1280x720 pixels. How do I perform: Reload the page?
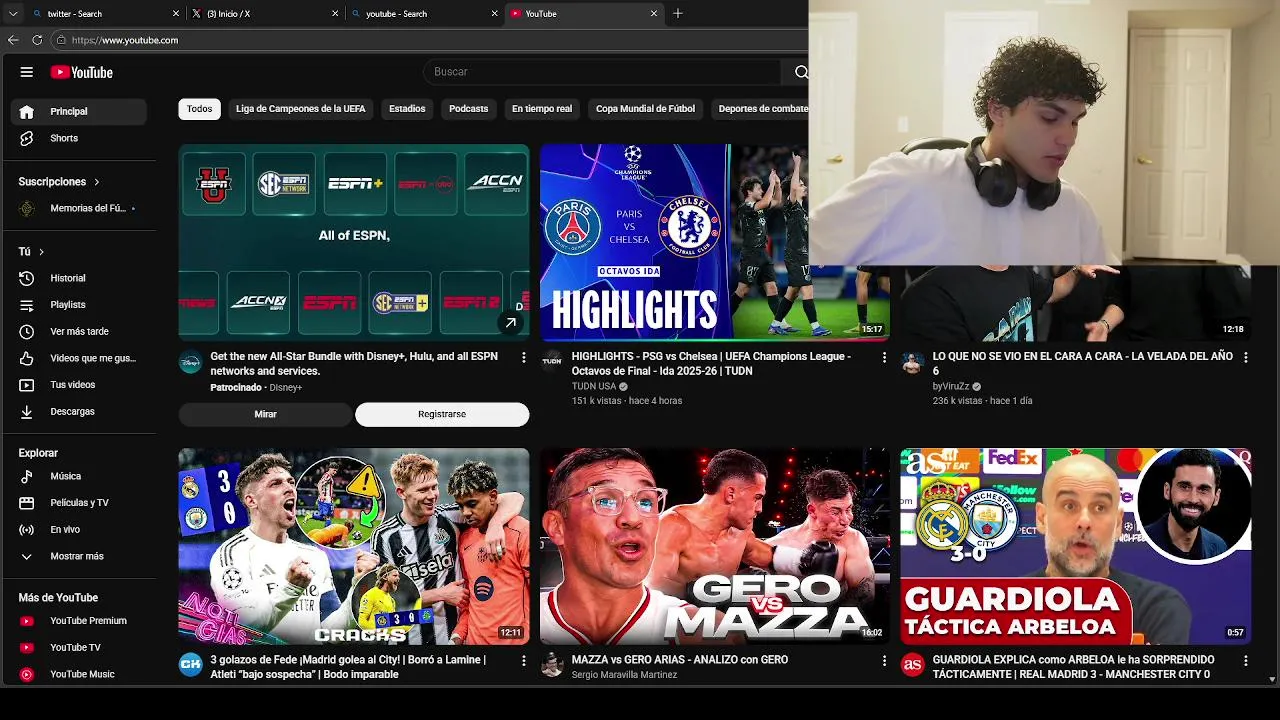[37, 40]
